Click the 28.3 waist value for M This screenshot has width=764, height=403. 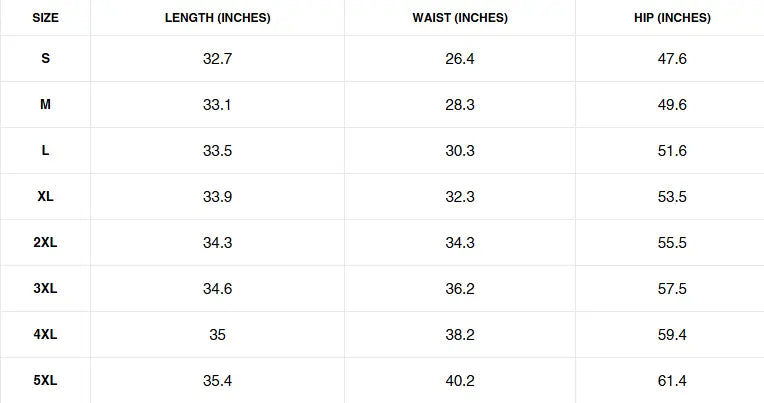point(460,105)
